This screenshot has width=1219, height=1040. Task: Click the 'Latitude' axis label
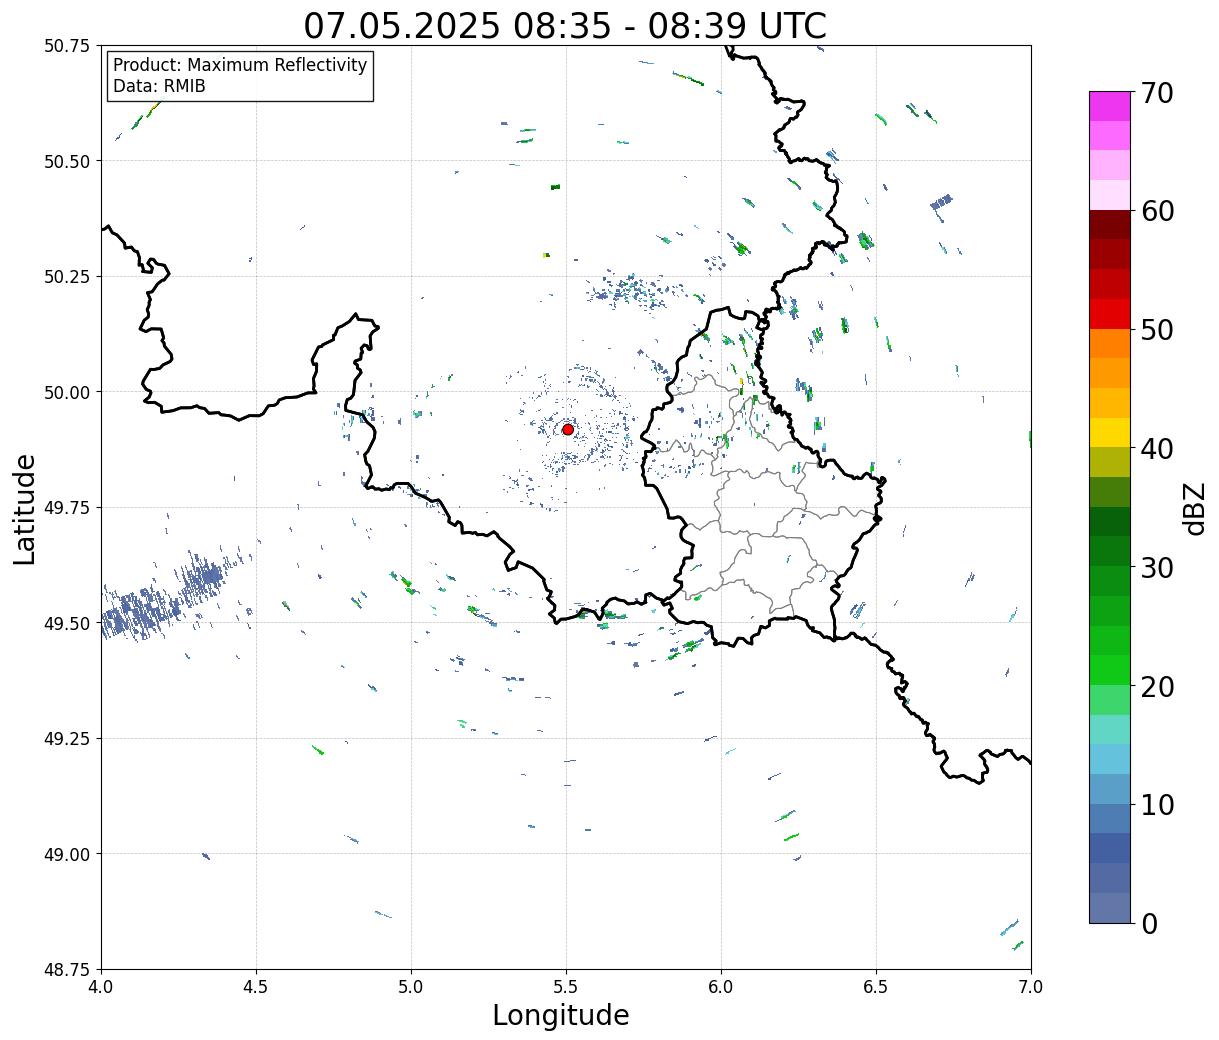click(x=25, y=509)
